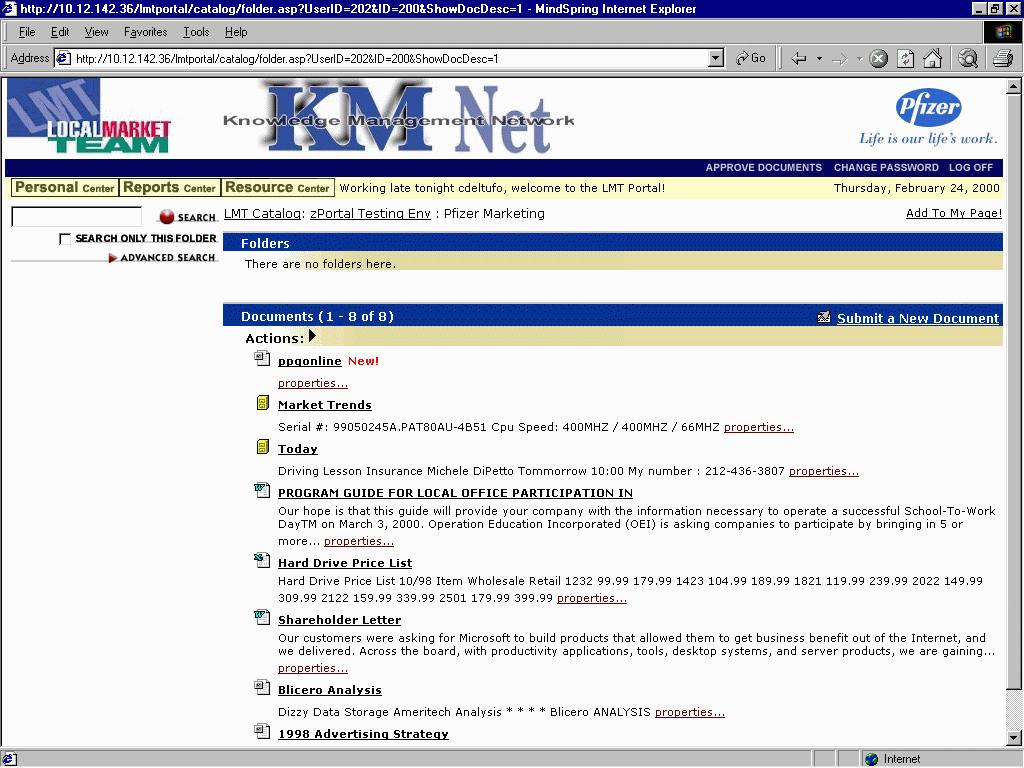This screenshot has width=1024, height=768.
Task: Stop page loading with Stop icon
Action: coord(879,59)
